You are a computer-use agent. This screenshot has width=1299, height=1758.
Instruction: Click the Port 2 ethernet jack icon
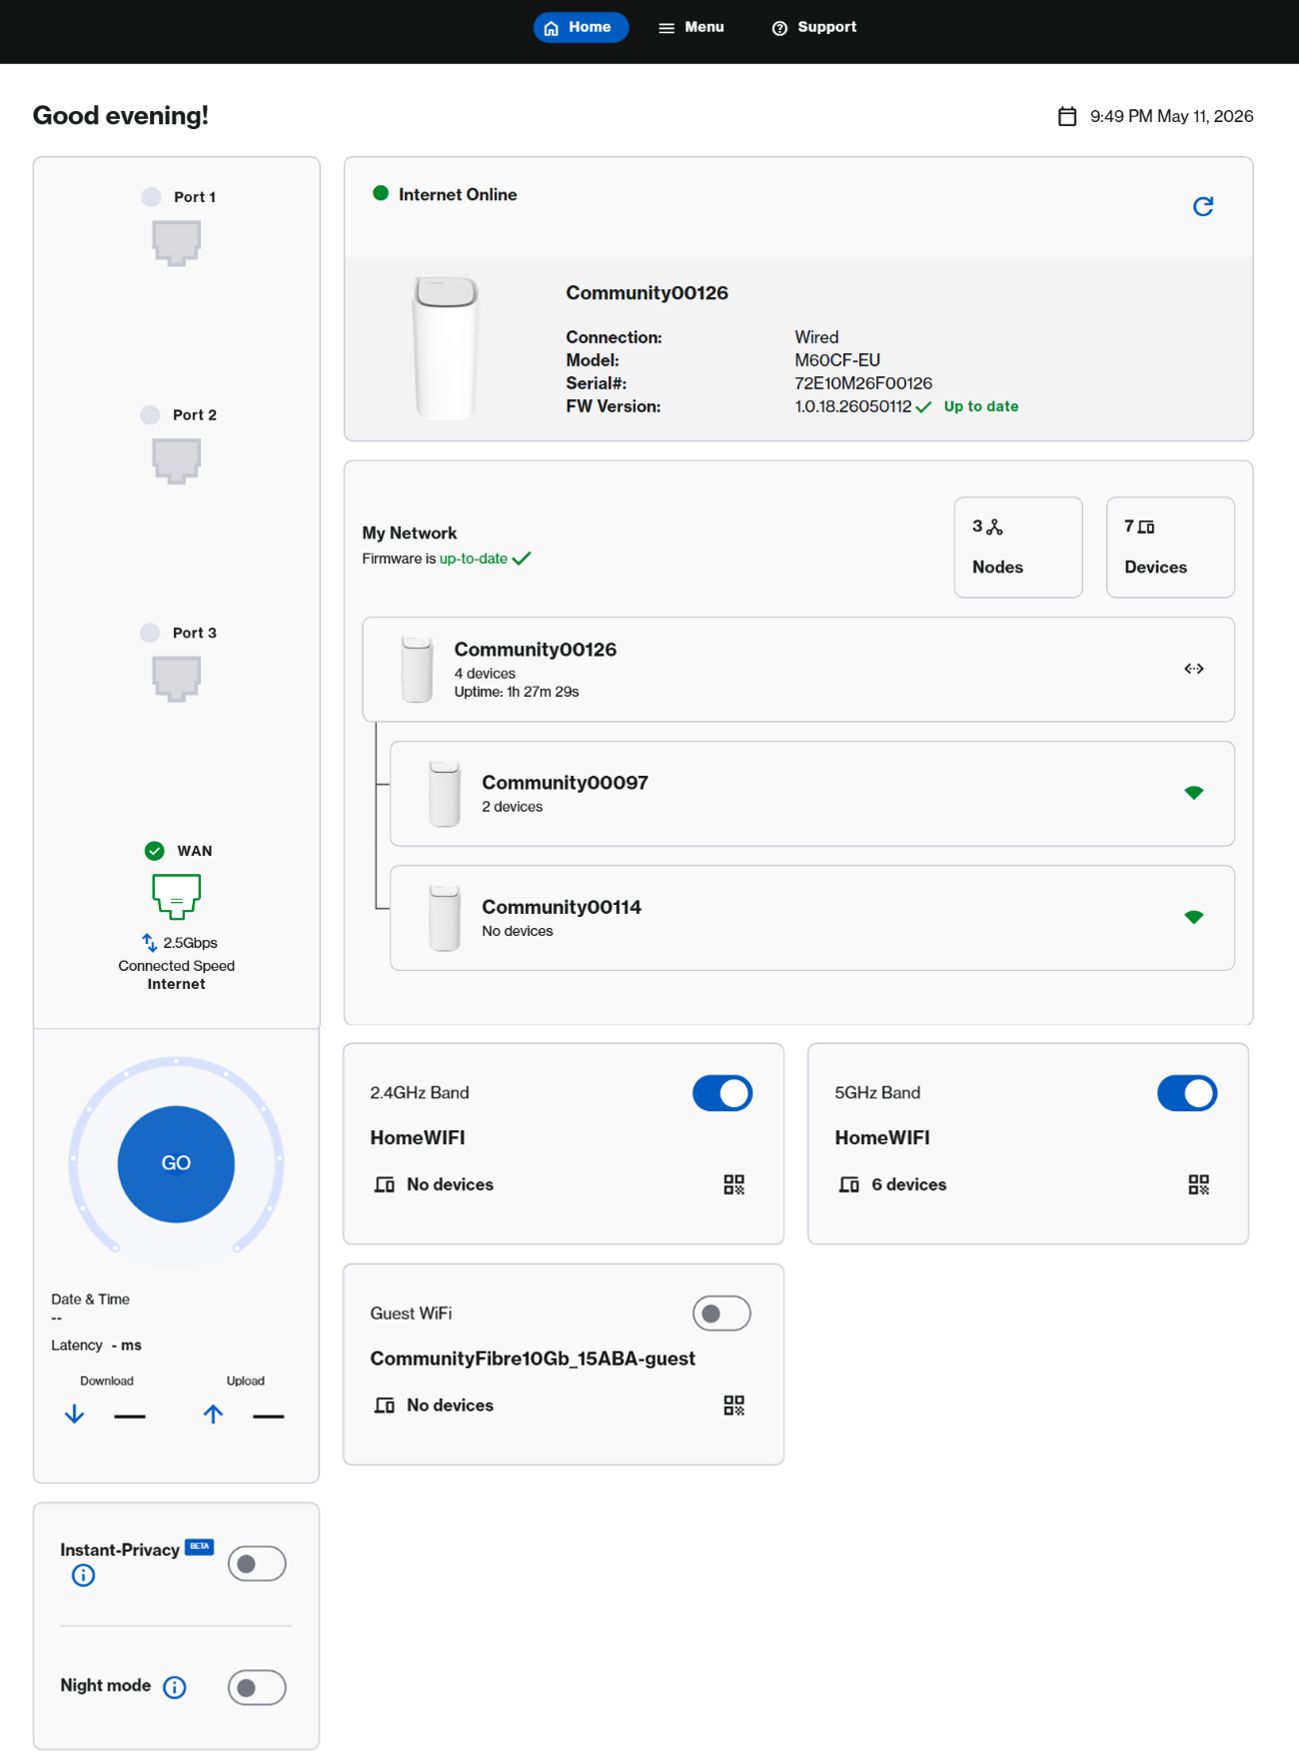click(176, 461)
